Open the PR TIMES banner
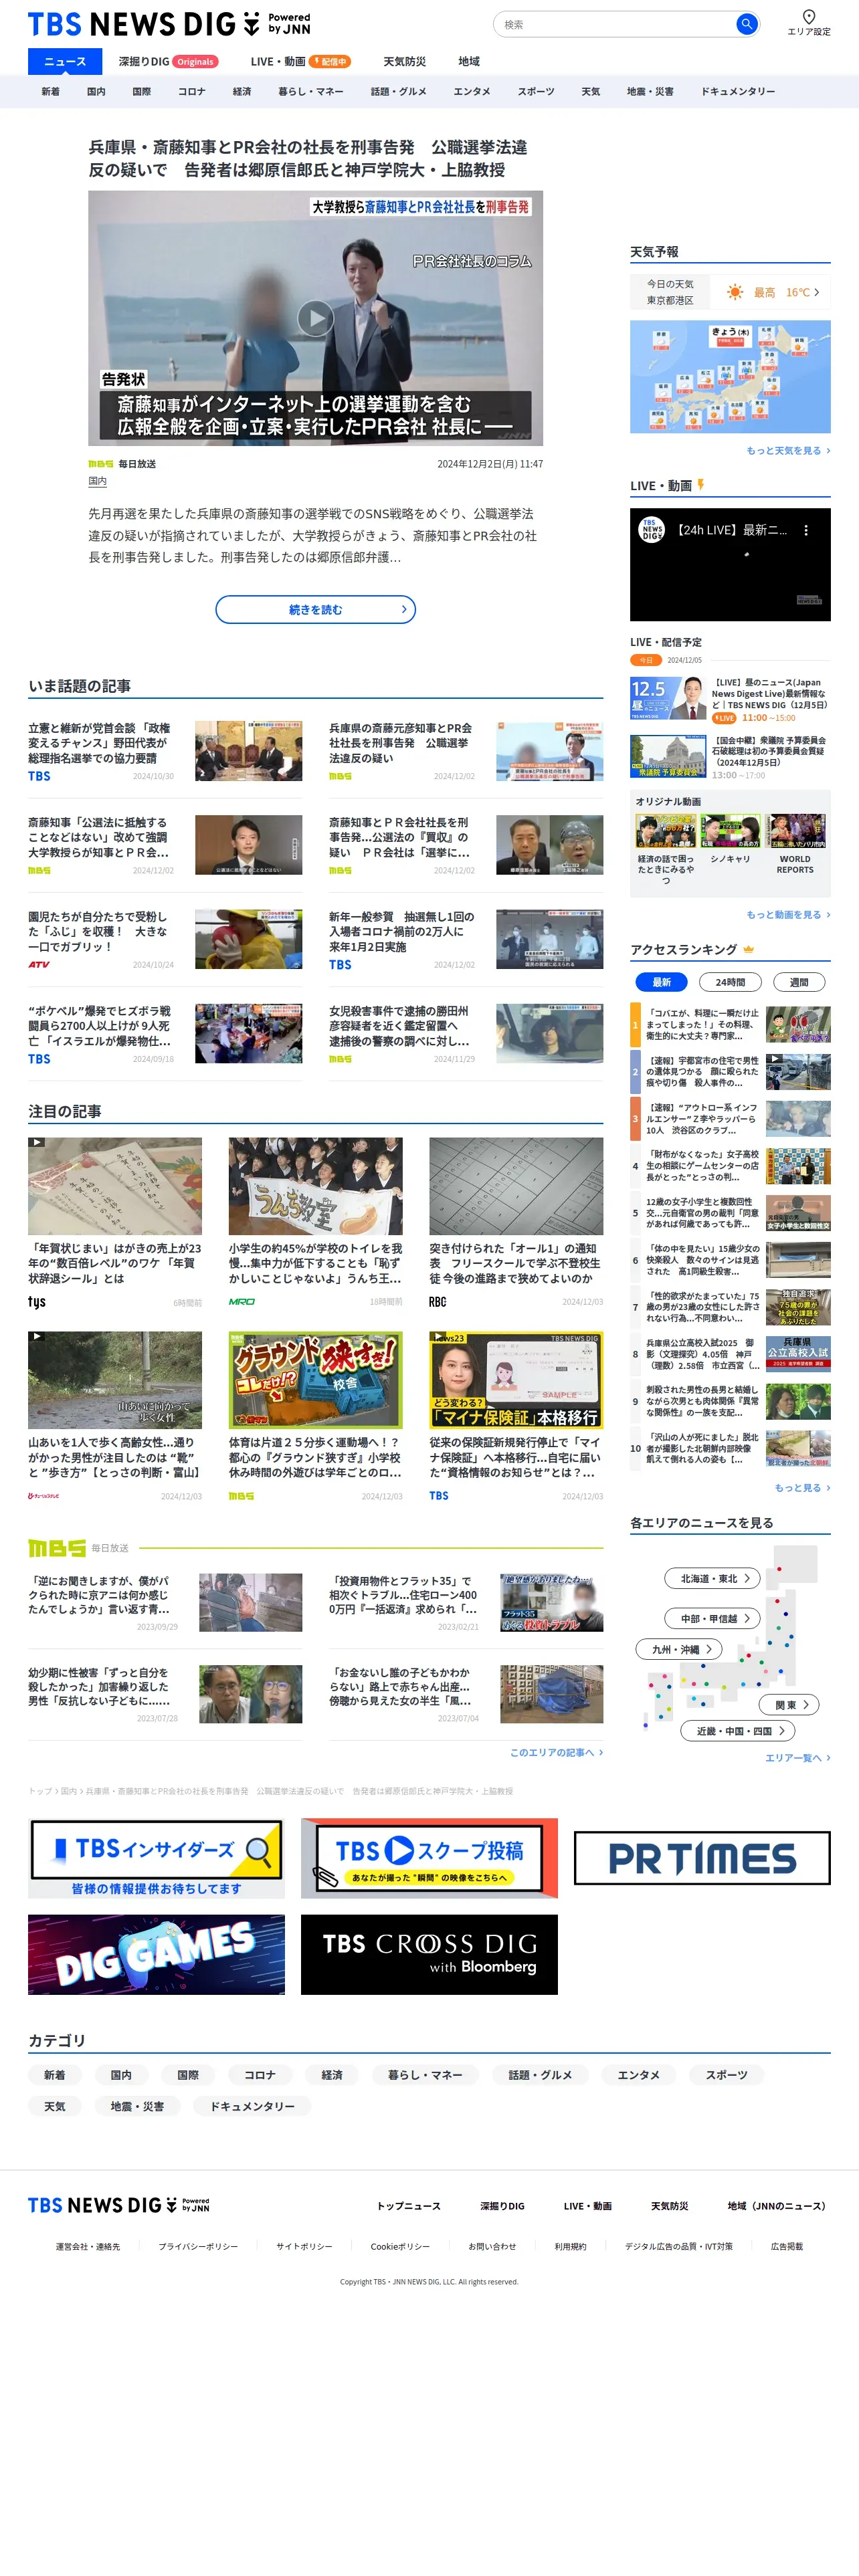 [x=702, y=1857]
